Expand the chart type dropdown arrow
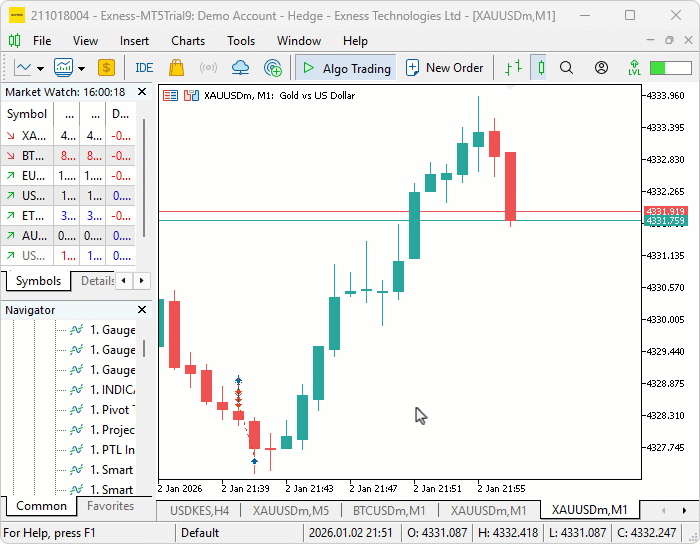700x544 pixels. click(x=40, y=69)
